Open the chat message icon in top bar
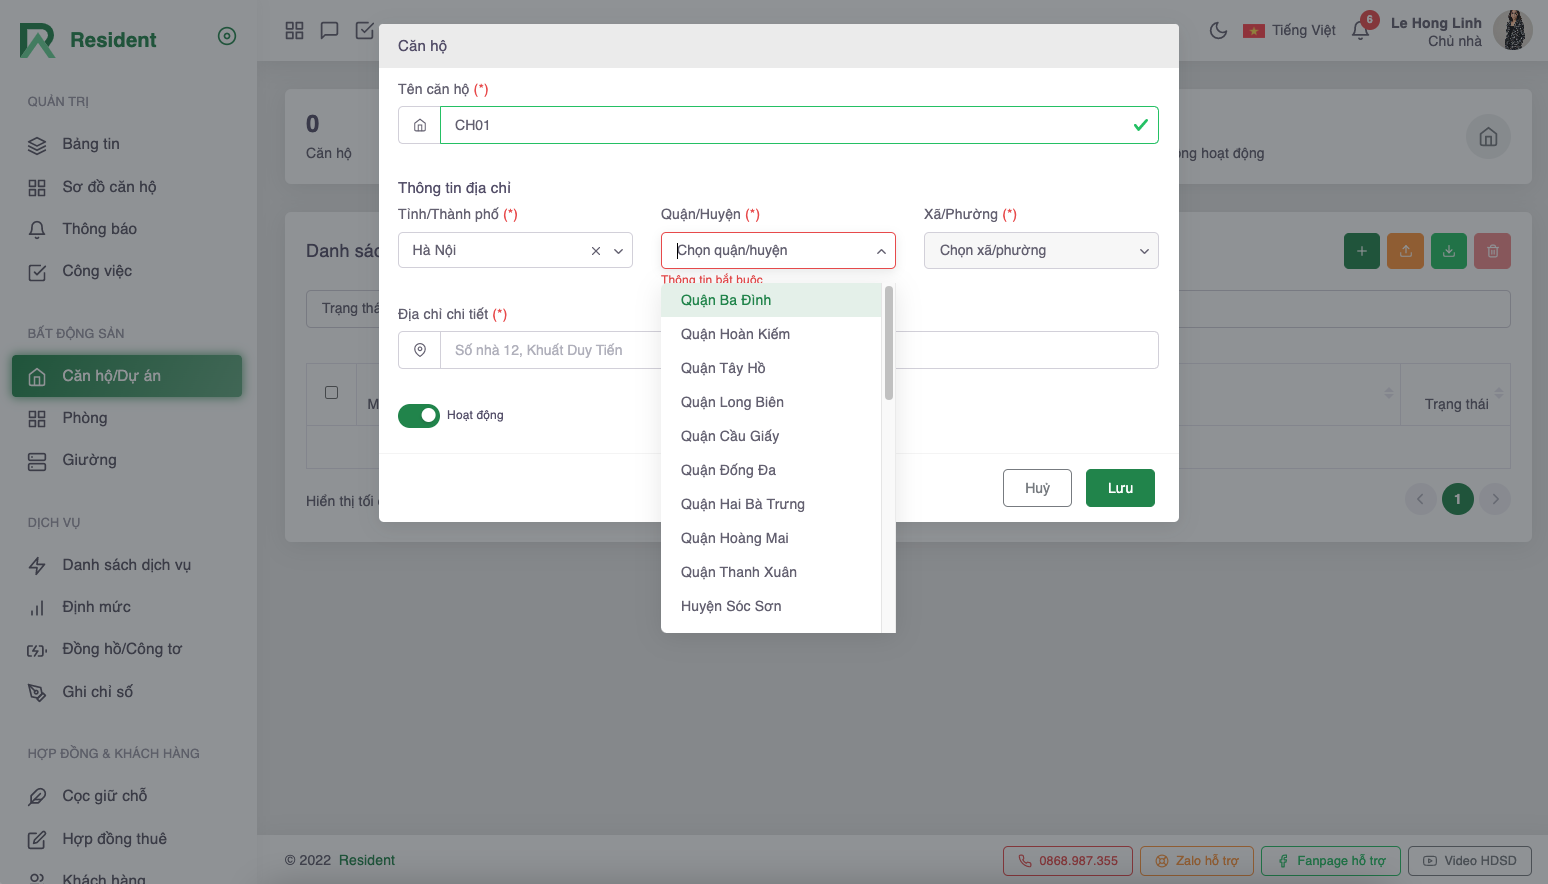 (329, 30)
